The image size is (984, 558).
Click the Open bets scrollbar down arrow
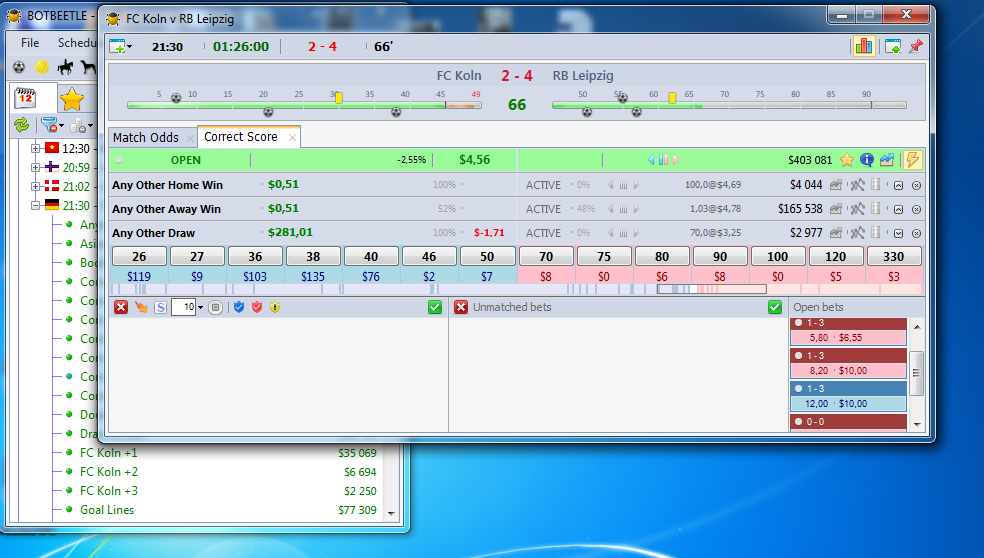point(917,425)
